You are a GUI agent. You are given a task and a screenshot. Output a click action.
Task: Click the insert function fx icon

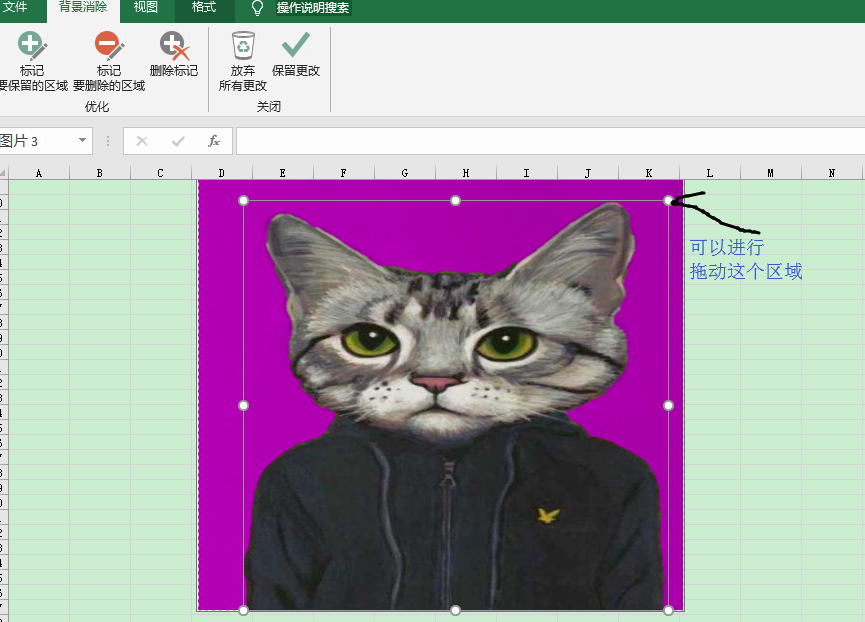tap(214, 141)
